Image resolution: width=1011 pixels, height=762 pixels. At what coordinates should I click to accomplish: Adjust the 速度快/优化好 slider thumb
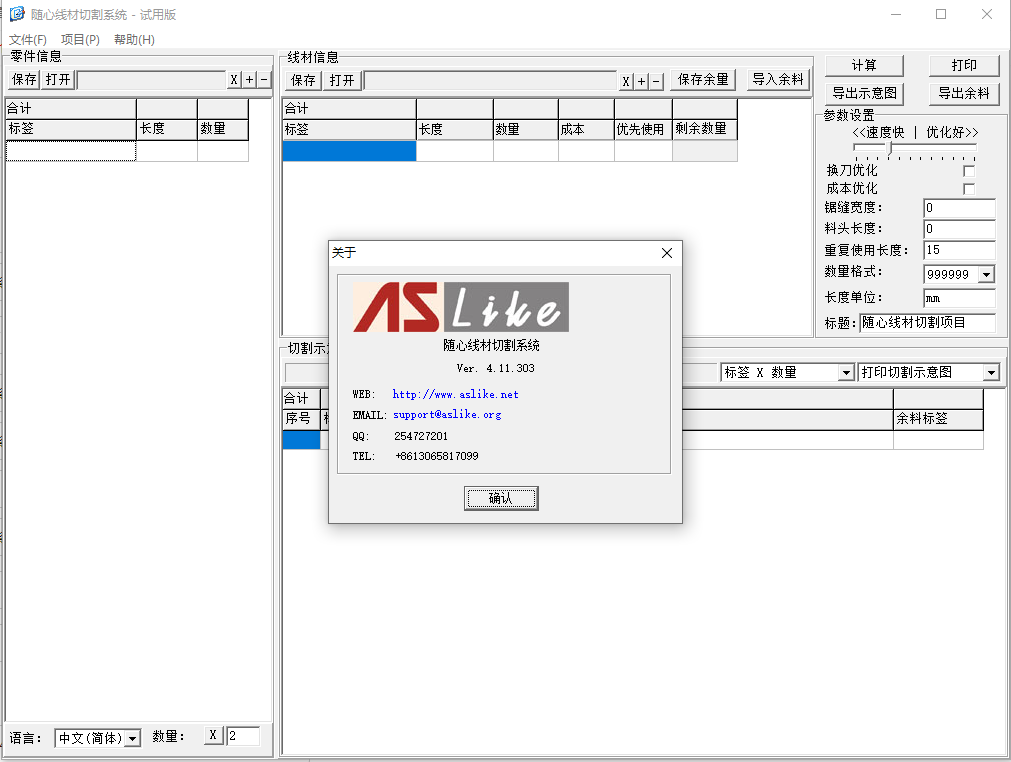890,148
